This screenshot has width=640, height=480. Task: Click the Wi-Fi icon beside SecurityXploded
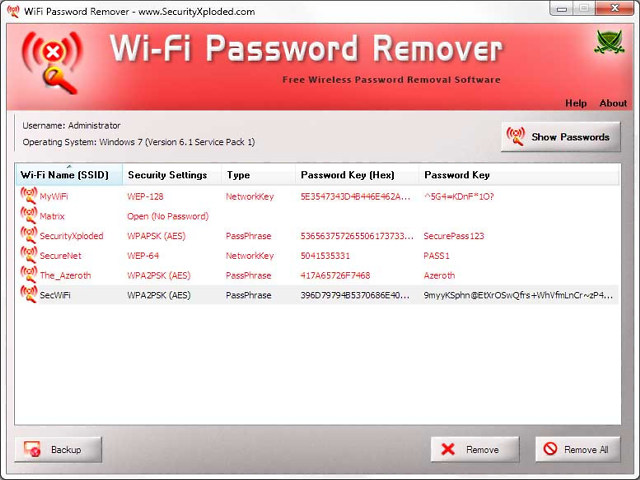[28, 236]
